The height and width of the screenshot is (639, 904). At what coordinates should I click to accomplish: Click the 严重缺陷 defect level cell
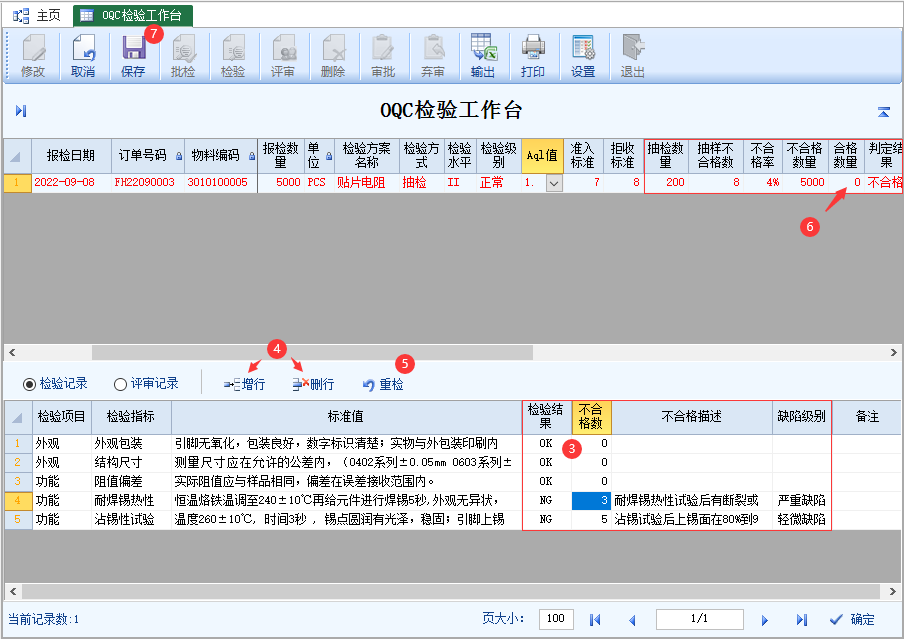click(801, 501)
